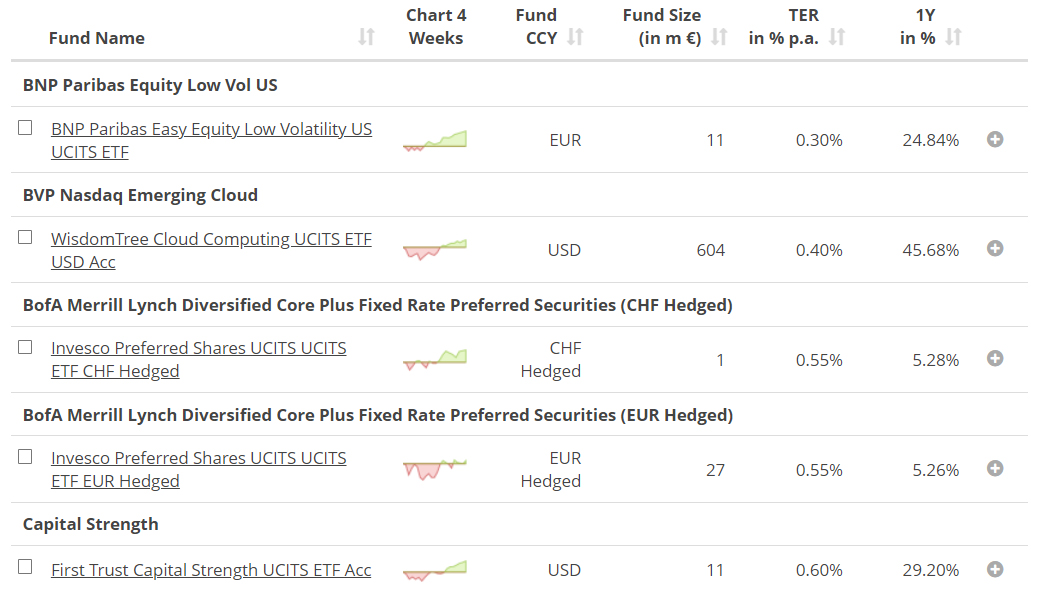
Task: Expand Invesco CHF Hedged row details
Action: [x=995, y=359]
